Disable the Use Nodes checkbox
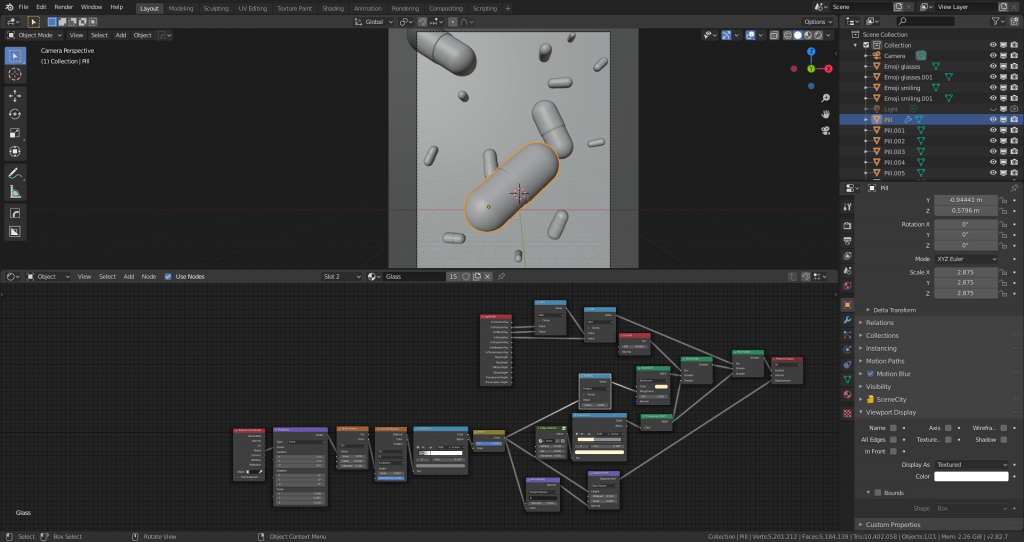 tap(168, 276)
